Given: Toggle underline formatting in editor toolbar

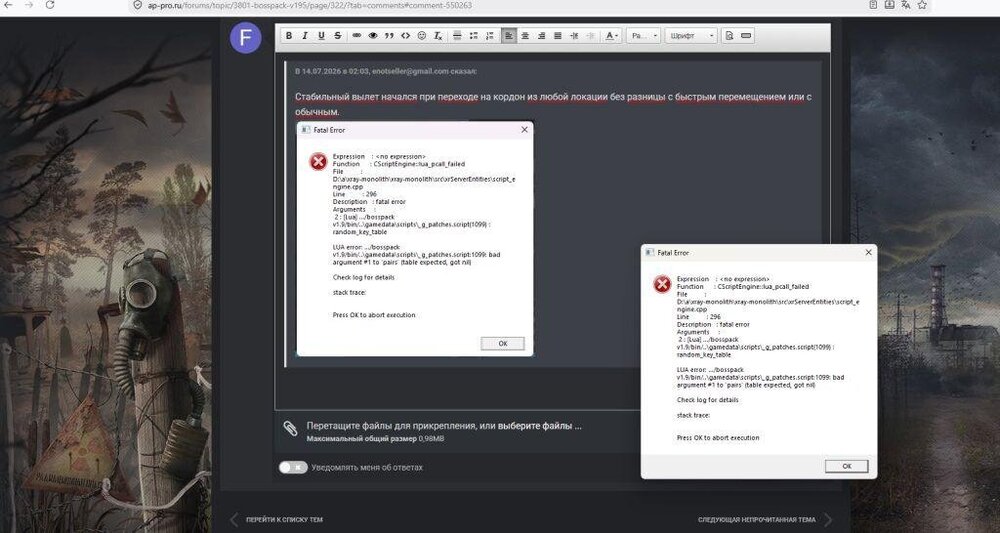Looking at the screenshot, I should coord(321,36).
